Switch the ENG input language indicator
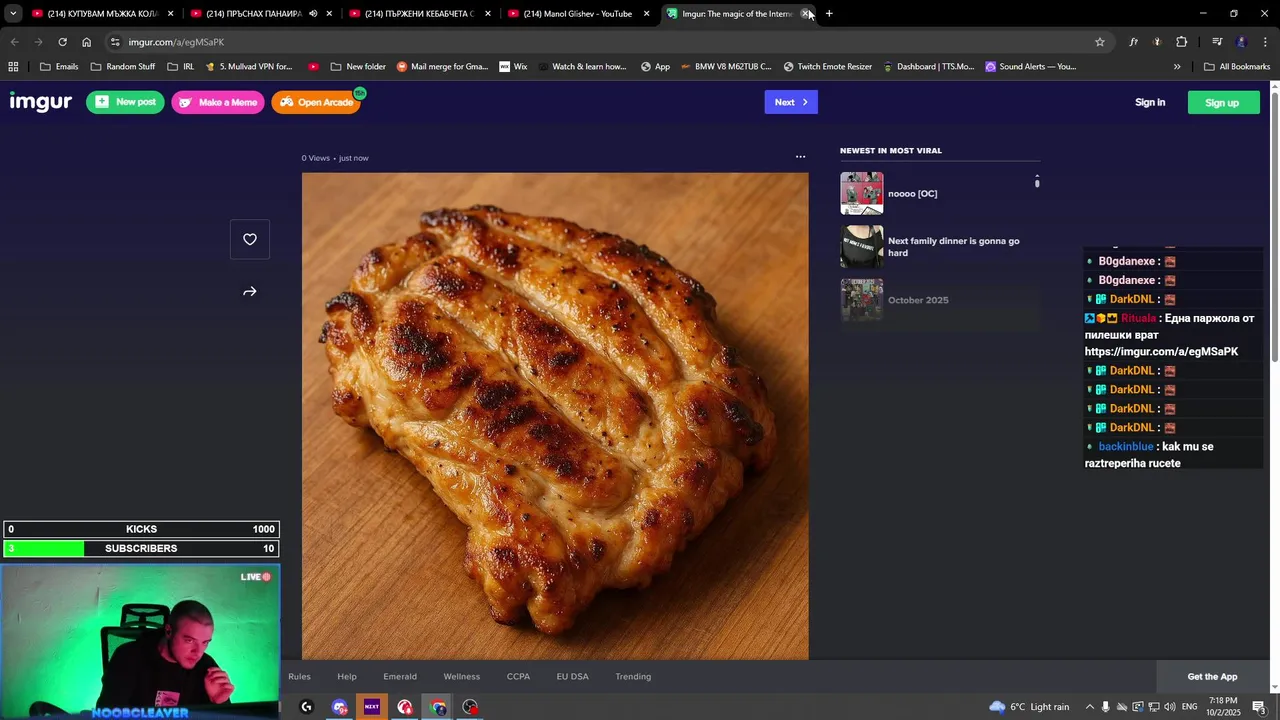Screen dimensions: 1280x720 1189,707
